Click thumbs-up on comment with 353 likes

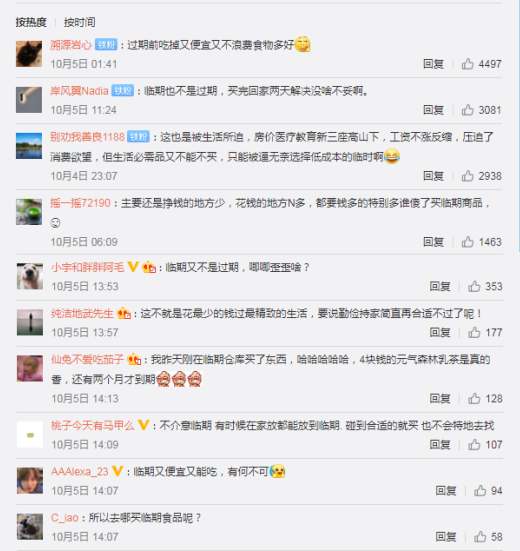474,286
